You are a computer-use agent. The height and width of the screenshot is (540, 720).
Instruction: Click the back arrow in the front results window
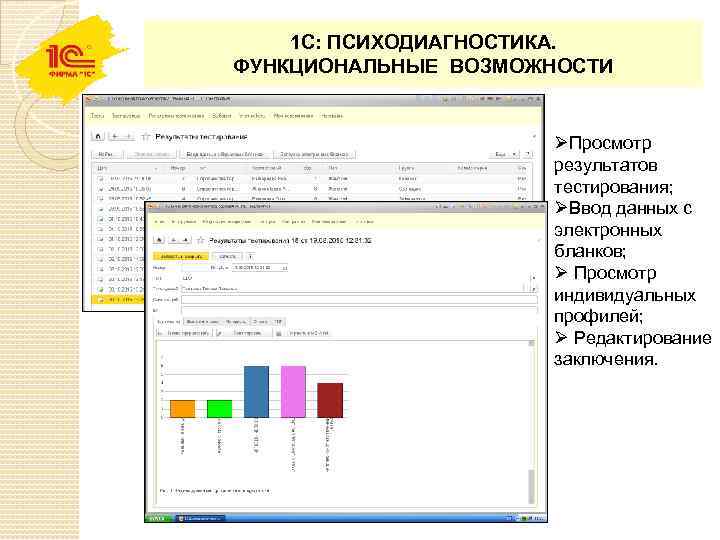tap(174, 240)
